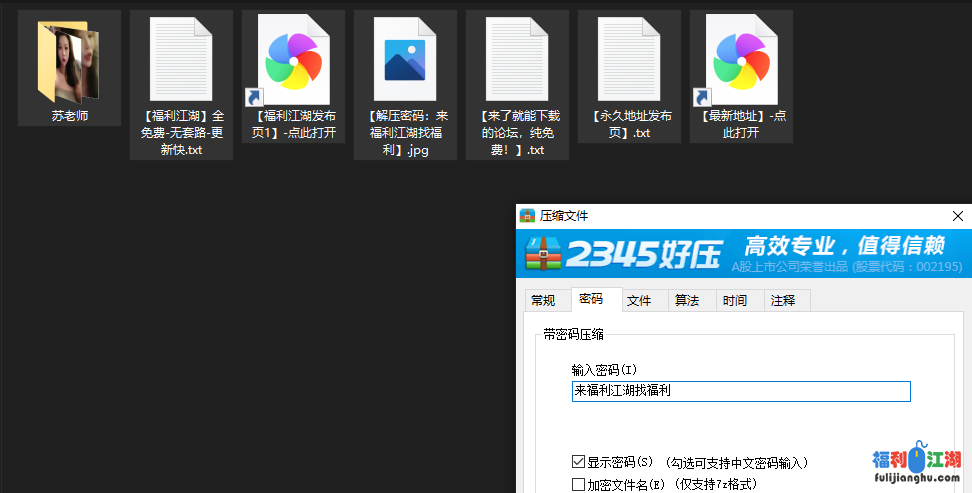The image size is (972, 493).
Task: Switch to the 常规 tab
Action: pos(543,301)
